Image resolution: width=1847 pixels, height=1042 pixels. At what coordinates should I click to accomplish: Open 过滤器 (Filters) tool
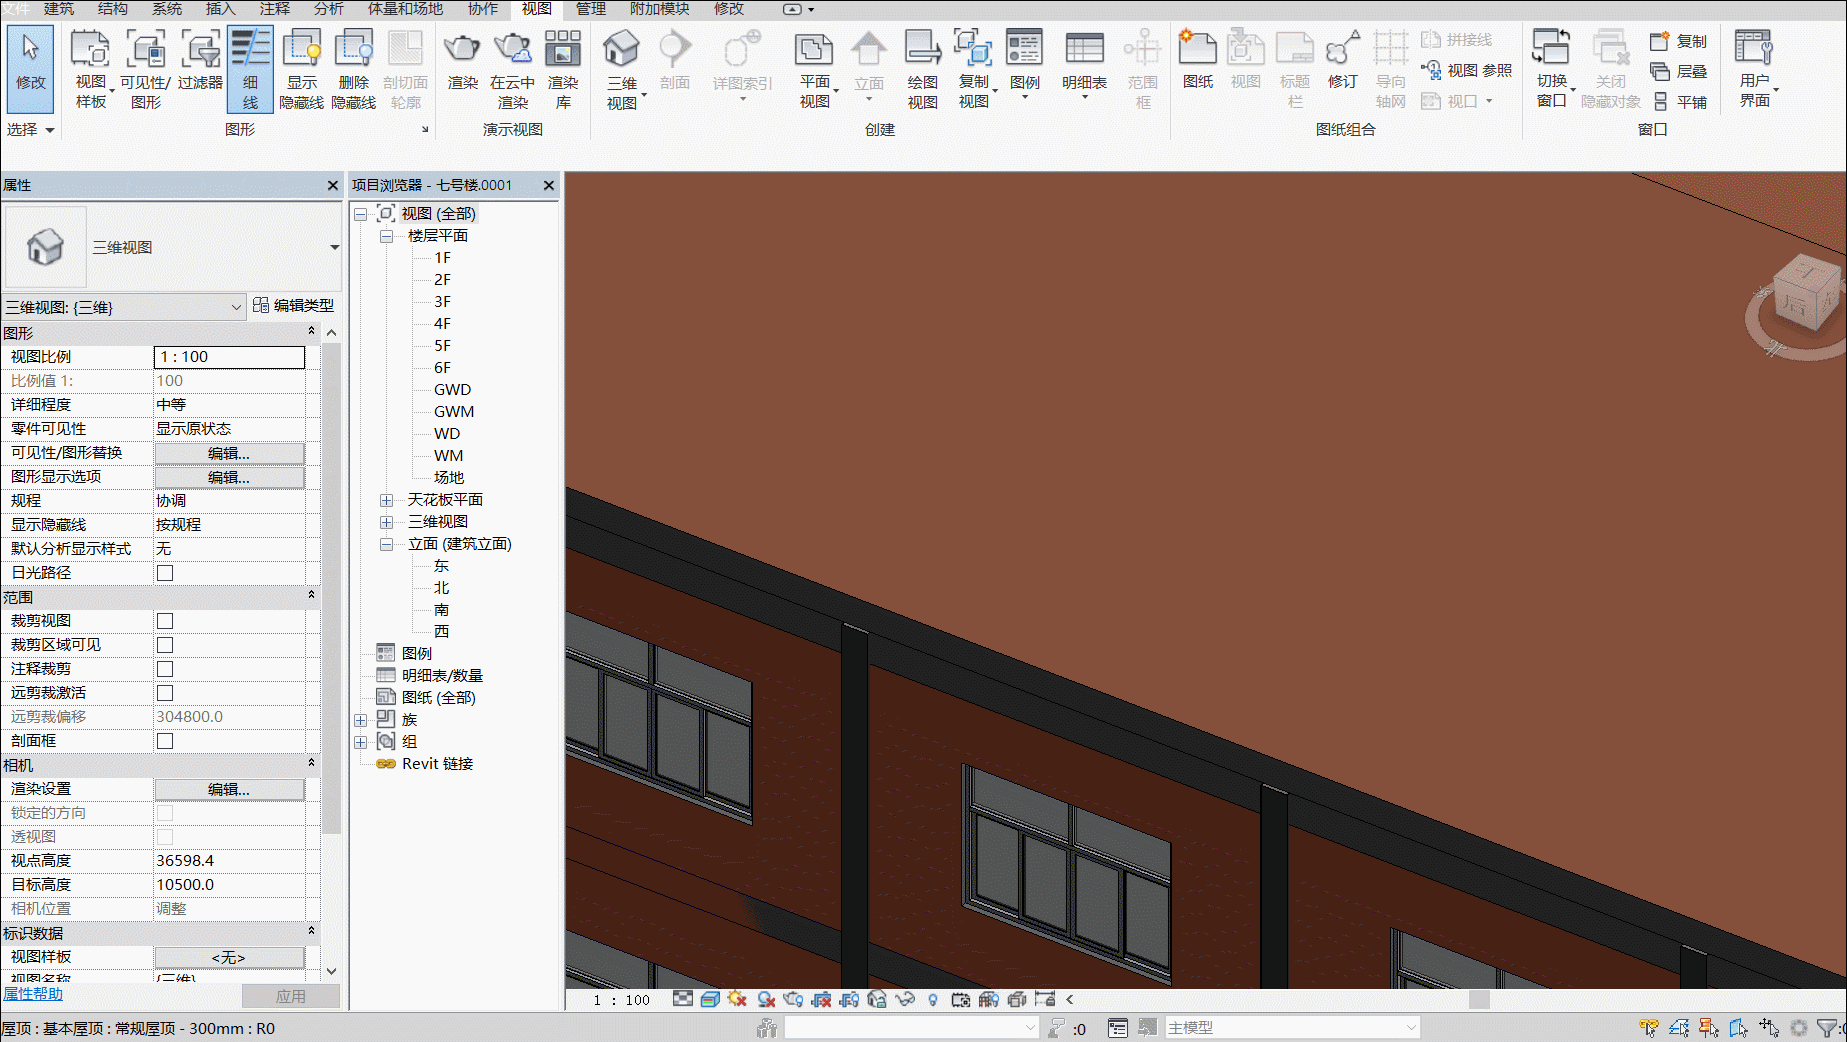coord(200,60)
